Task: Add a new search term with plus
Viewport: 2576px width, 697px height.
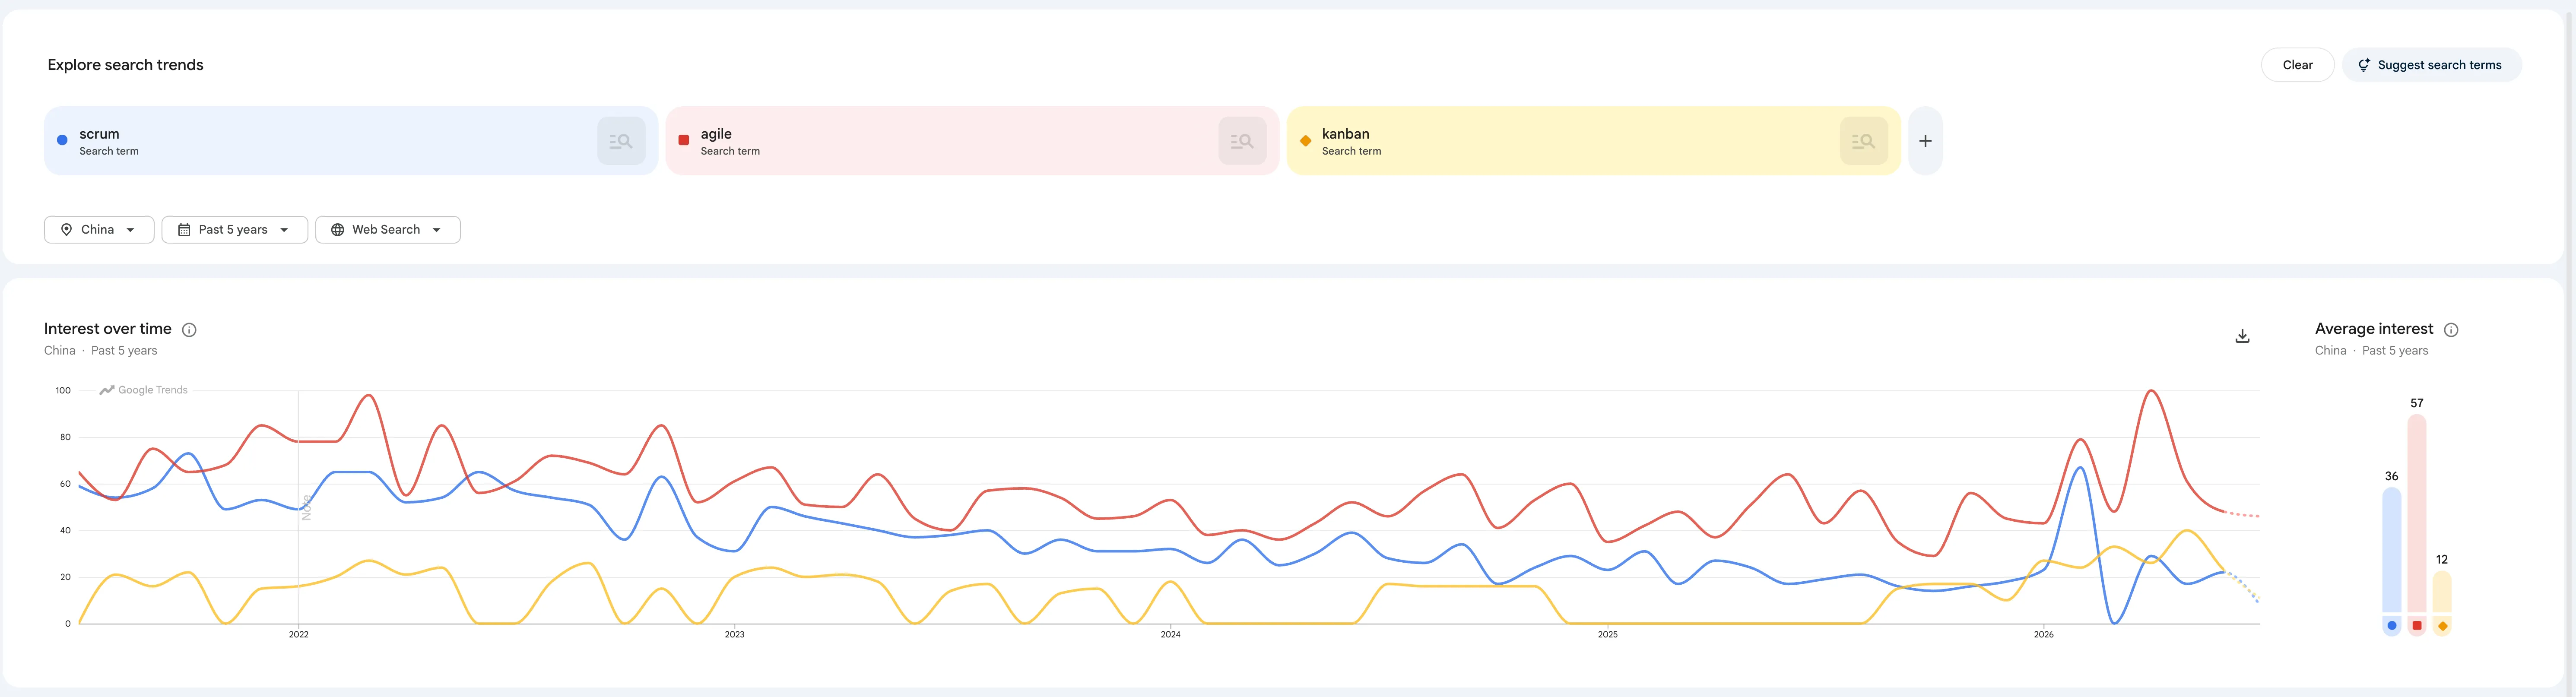Action: point(1925,141)
